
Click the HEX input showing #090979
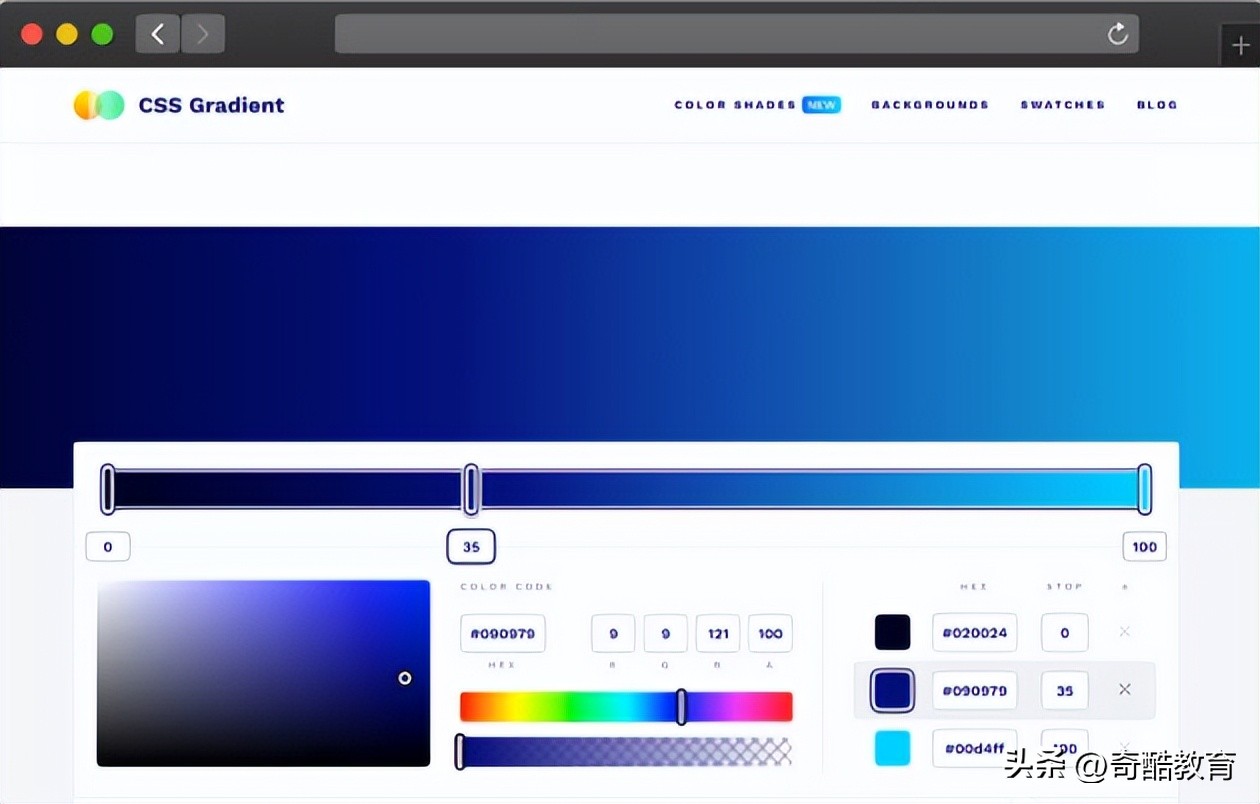click(x=502, y=633)
